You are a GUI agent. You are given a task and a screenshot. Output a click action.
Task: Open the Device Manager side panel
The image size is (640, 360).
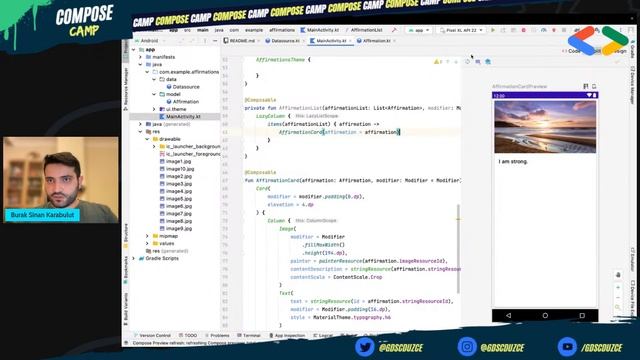click(x=633, y=85)
